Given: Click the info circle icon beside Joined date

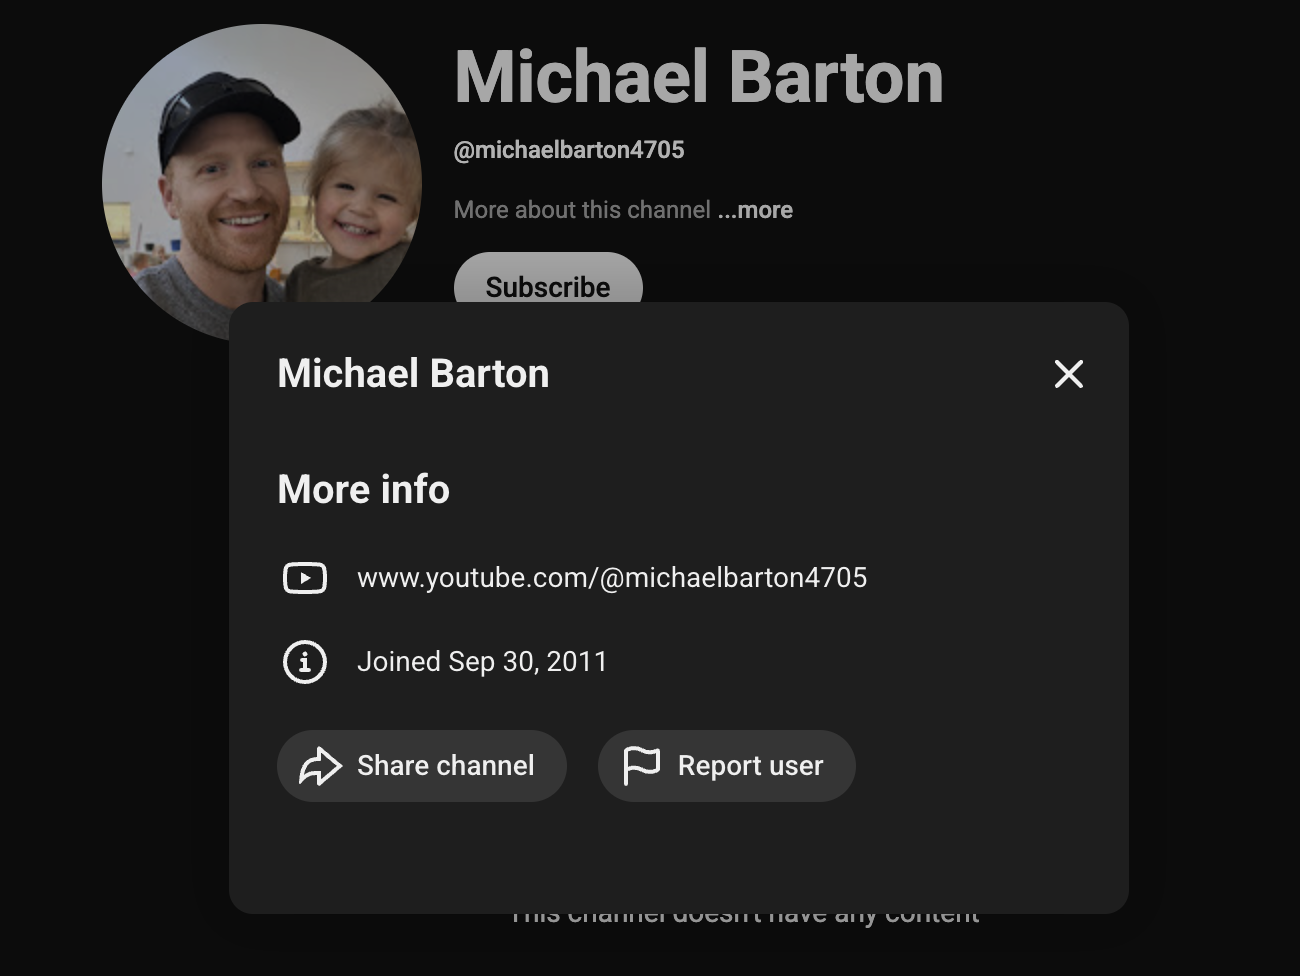Looking at the screenshot, I should [x=305, y=662].
